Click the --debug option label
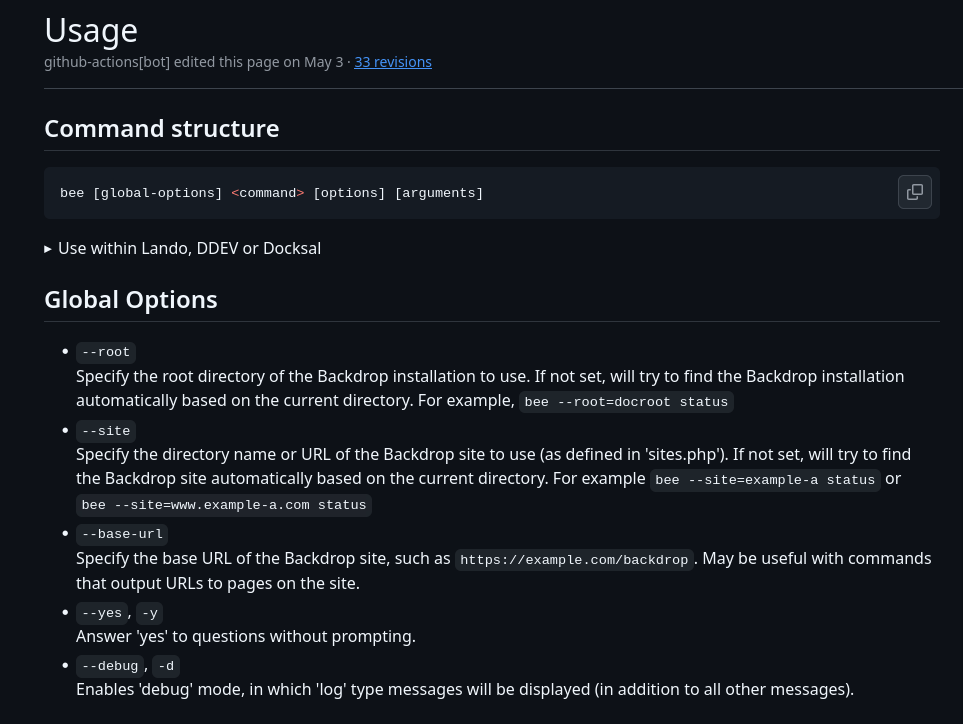Viewport: 963px width, 724px height. (x=110, y=666)
